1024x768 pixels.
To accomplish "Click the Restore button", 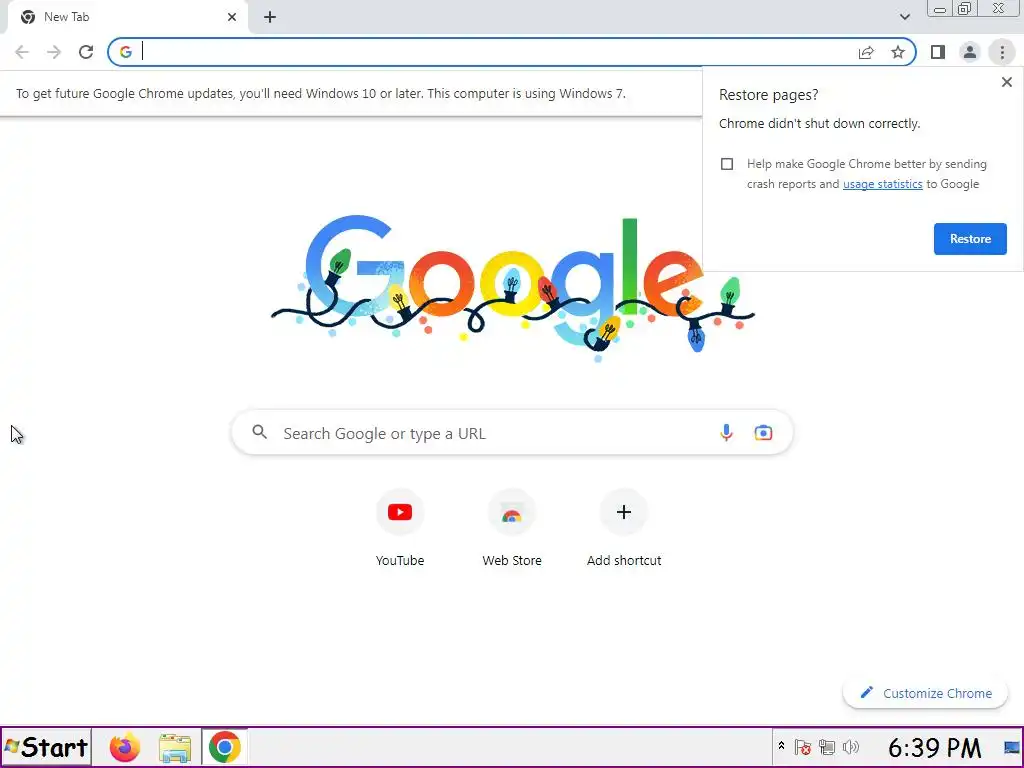I will click(970, 239).
